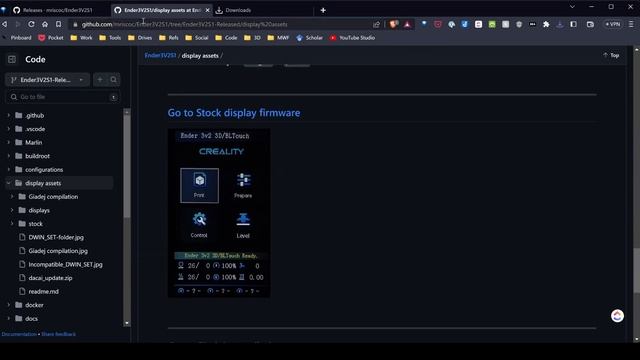Click the Brave Rewards triangle icon
Image resolution: width=640 pixels, height=360 pixels.
(407, 24)
